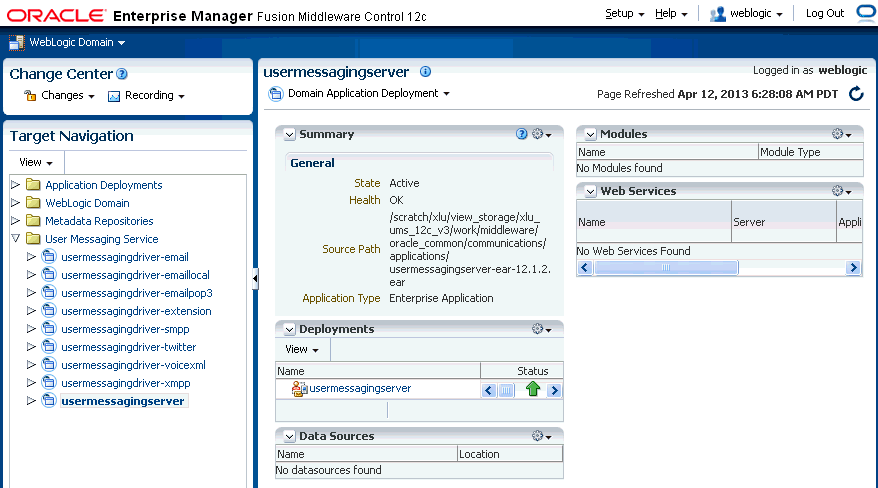Image resolution: width=878 pixels, height=488 pixels.
Task: Expand the usermessagingdriver-voicexml node
Action: (31, 365)
